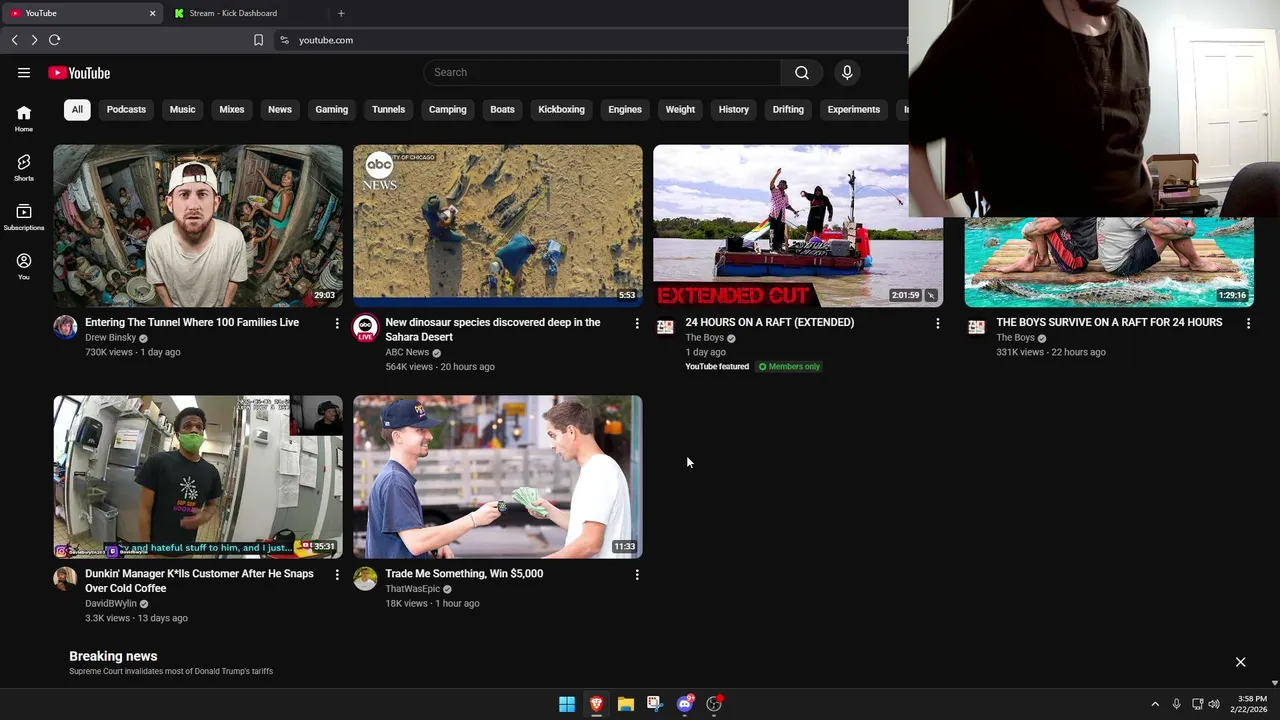1280x720 pixels.
Task: Open options for New dinosaur species video
Action: 637,323
